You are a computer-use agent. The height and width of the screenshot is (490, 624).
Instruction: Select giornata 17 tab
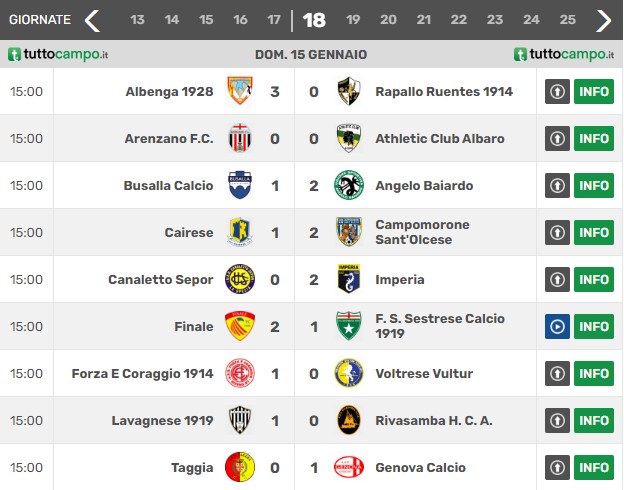tap(274, 20)
